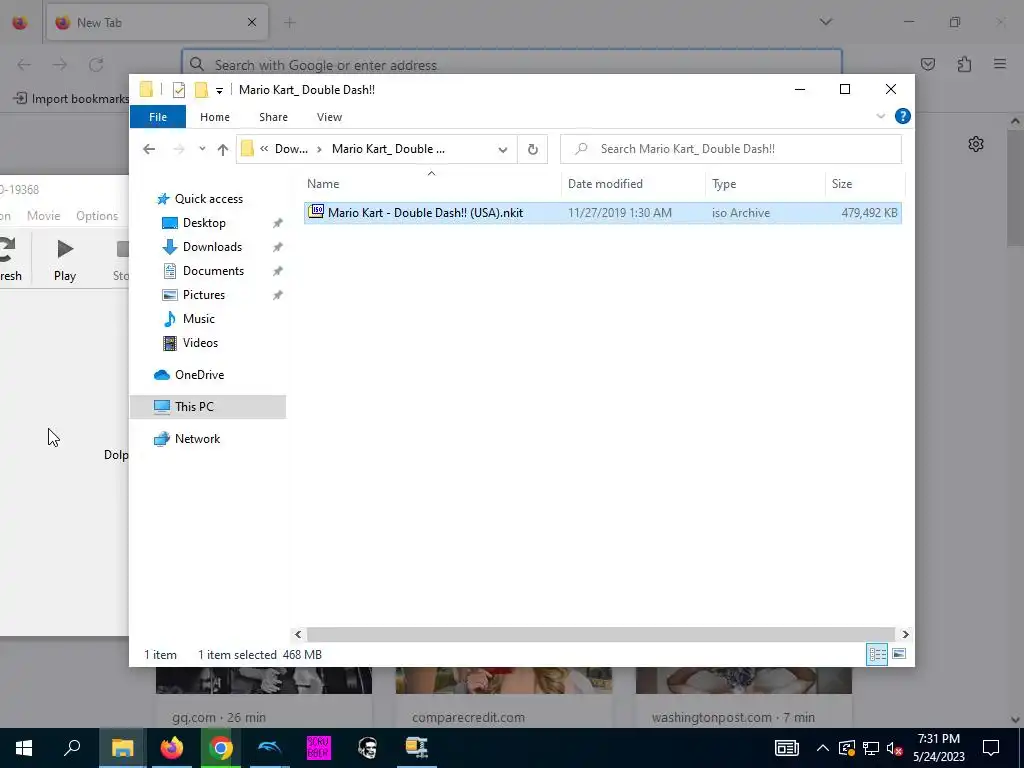Click Play in the Dolphin window
The height and width of the screenshot is (768, 1024).
(65, 260)
